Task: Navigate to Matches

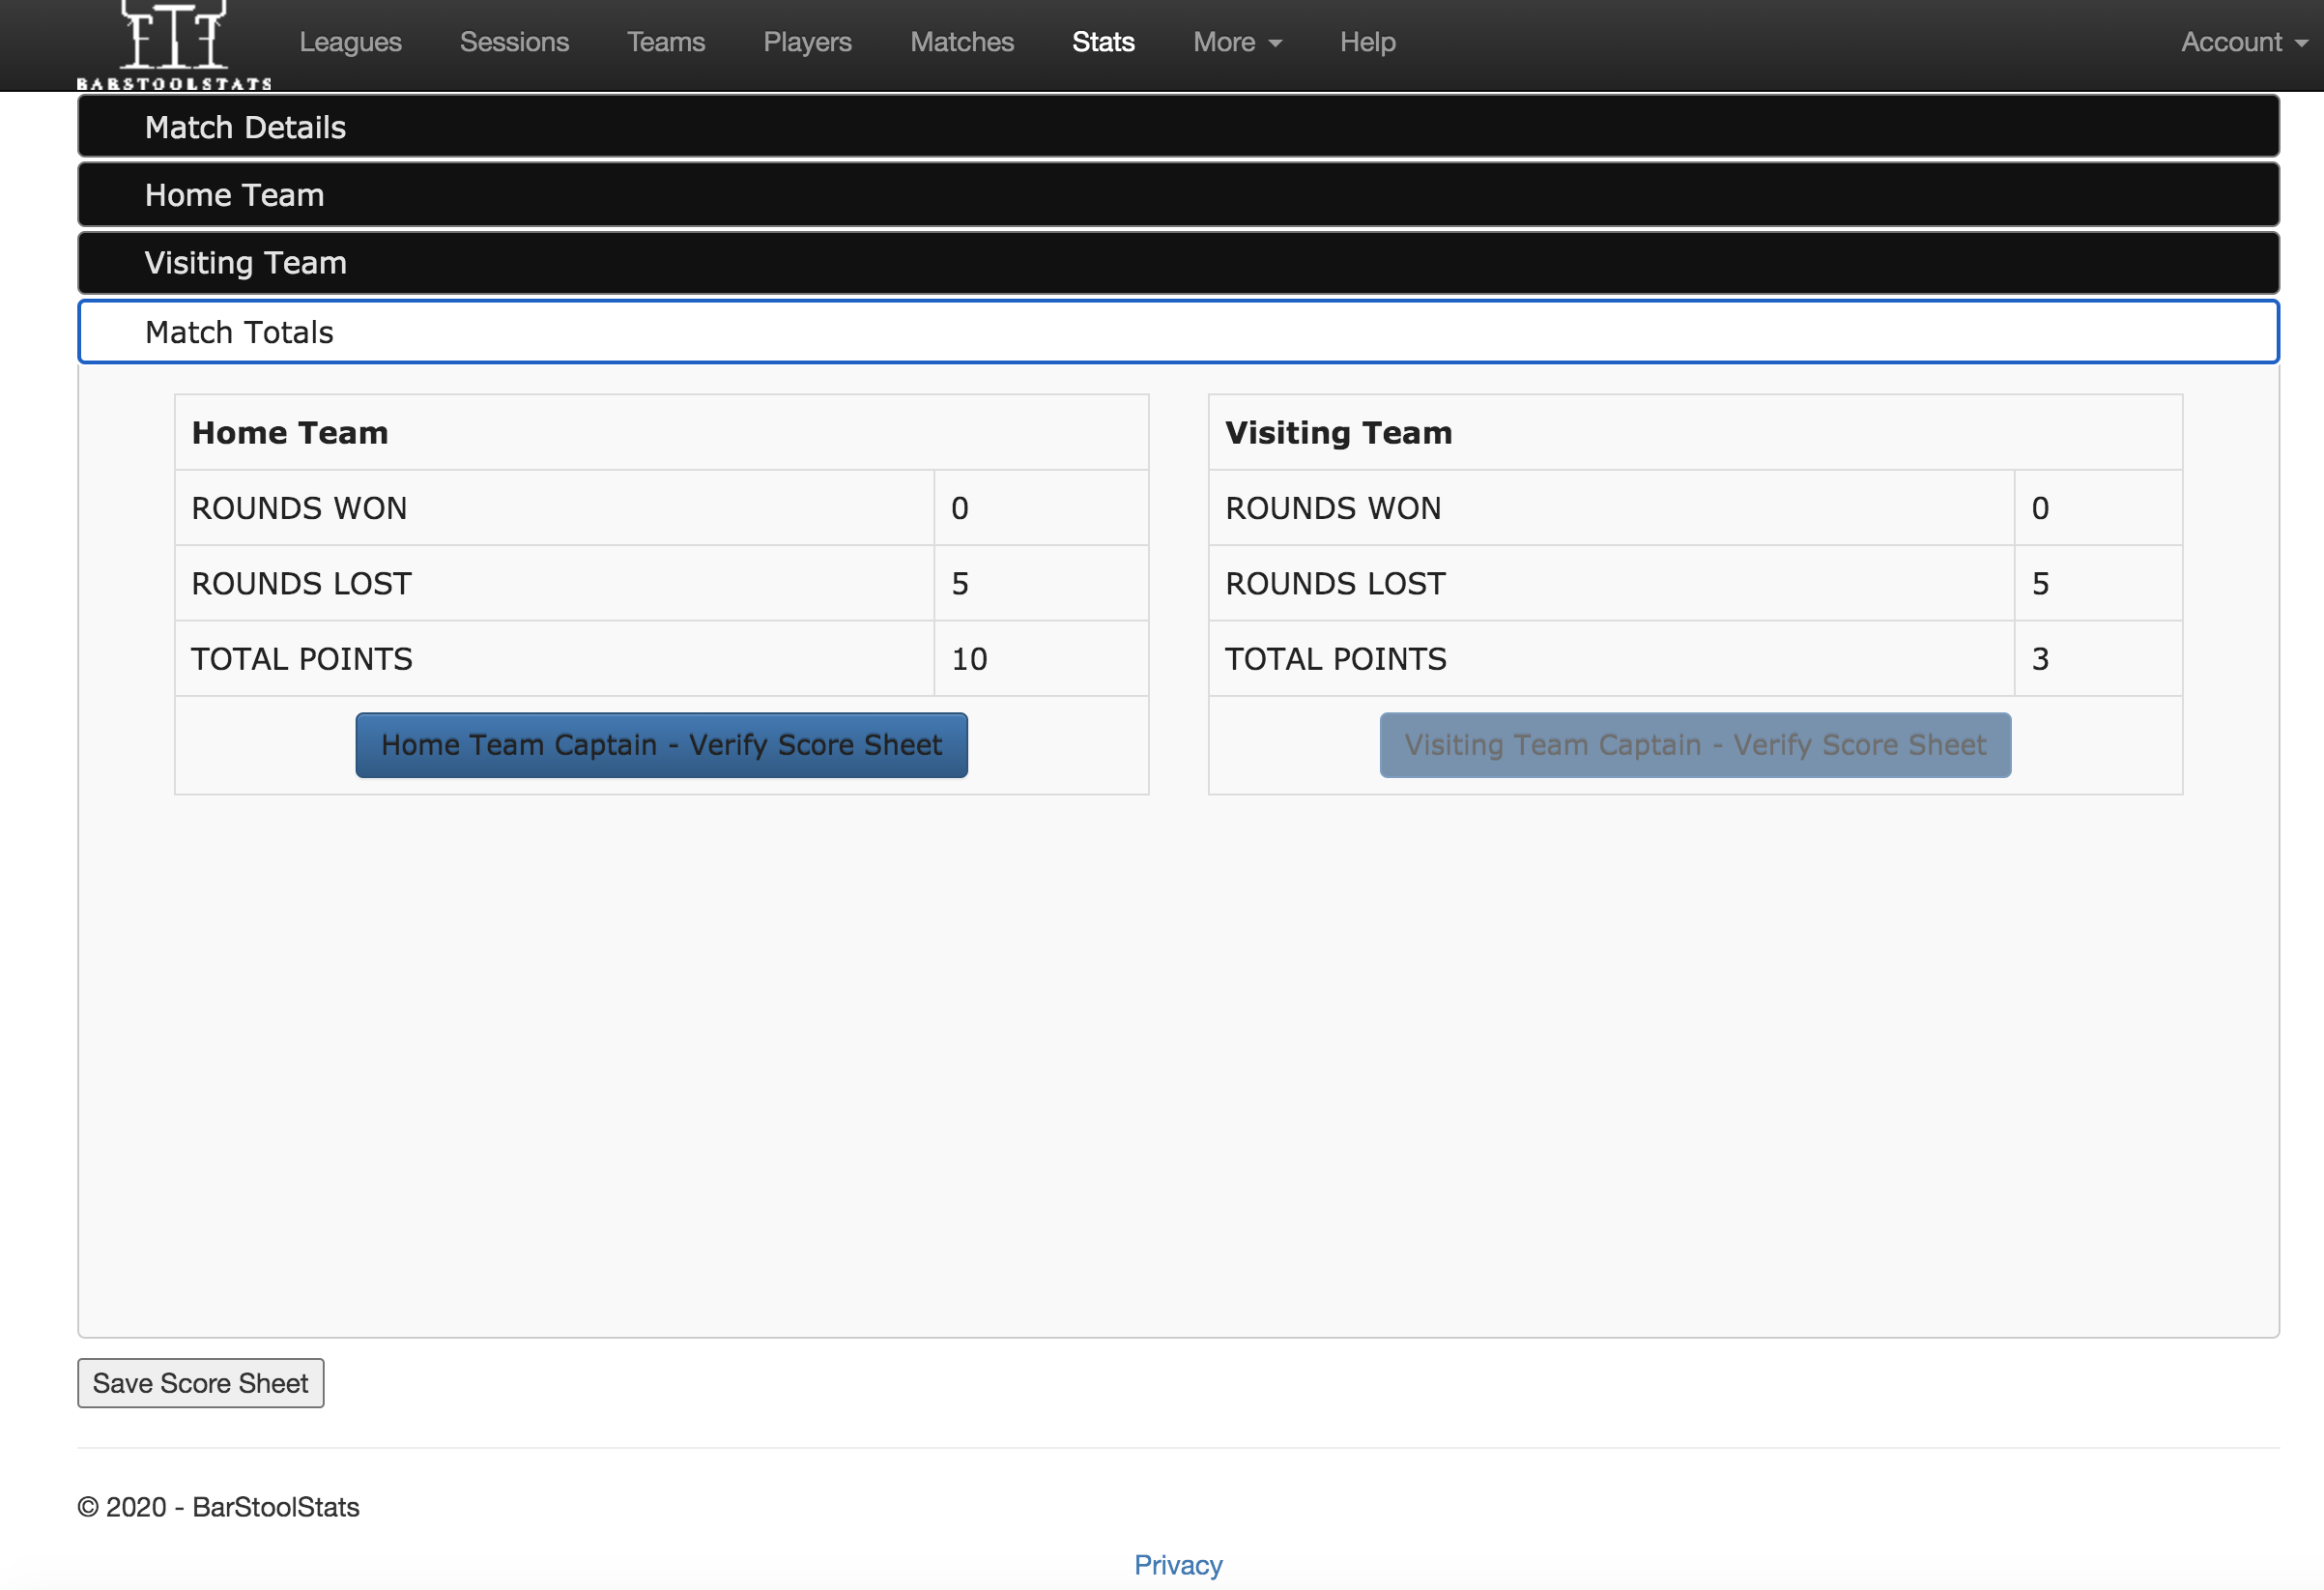Action: coord(961,42)
